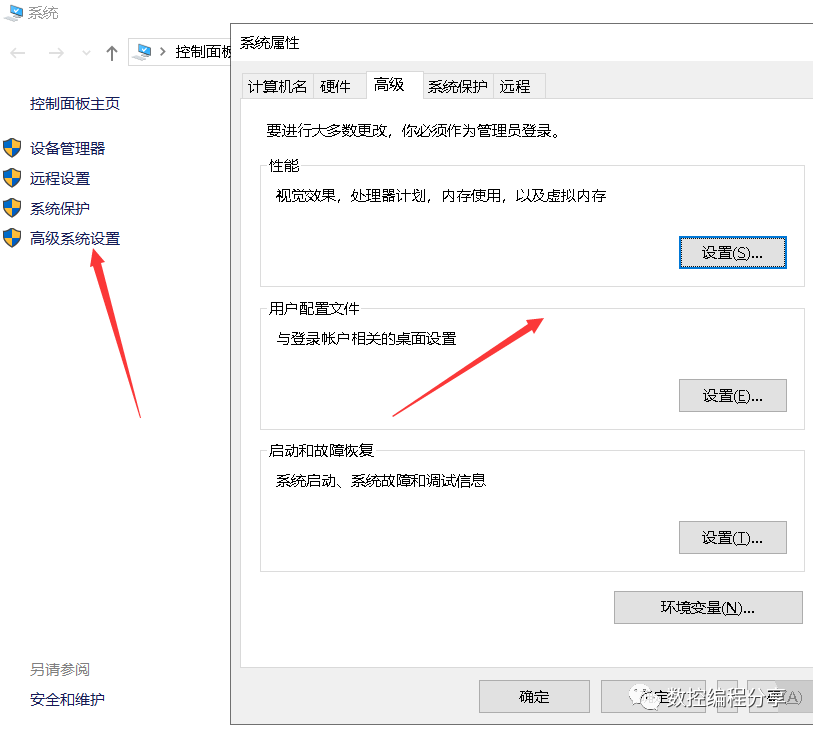The height and width of the screenshot is (734, 813).
Task: Open the 远程 tab
Action: [518, 86]
